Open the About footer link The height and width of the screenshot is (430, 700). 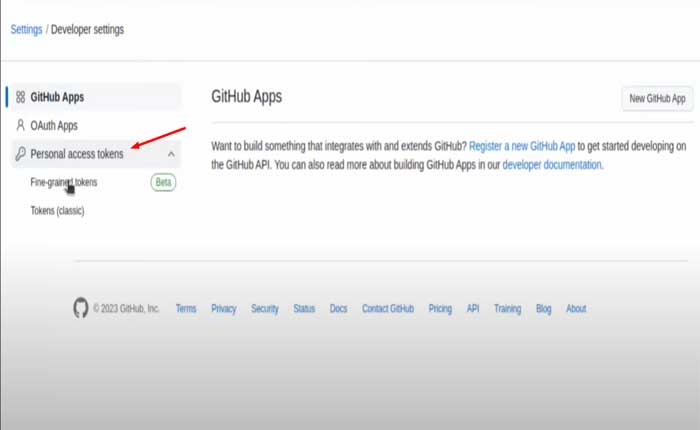tap(576, 309)
